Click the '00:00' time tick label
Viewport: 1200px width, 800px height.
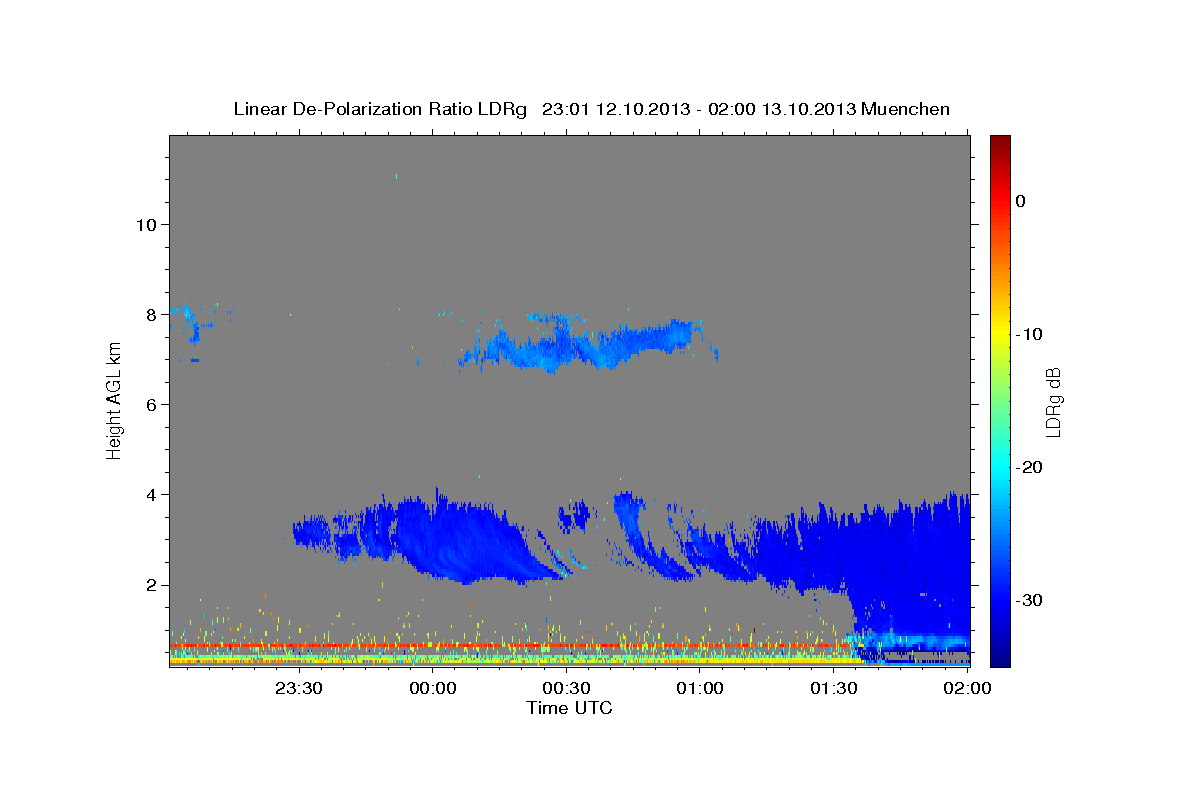433,688
